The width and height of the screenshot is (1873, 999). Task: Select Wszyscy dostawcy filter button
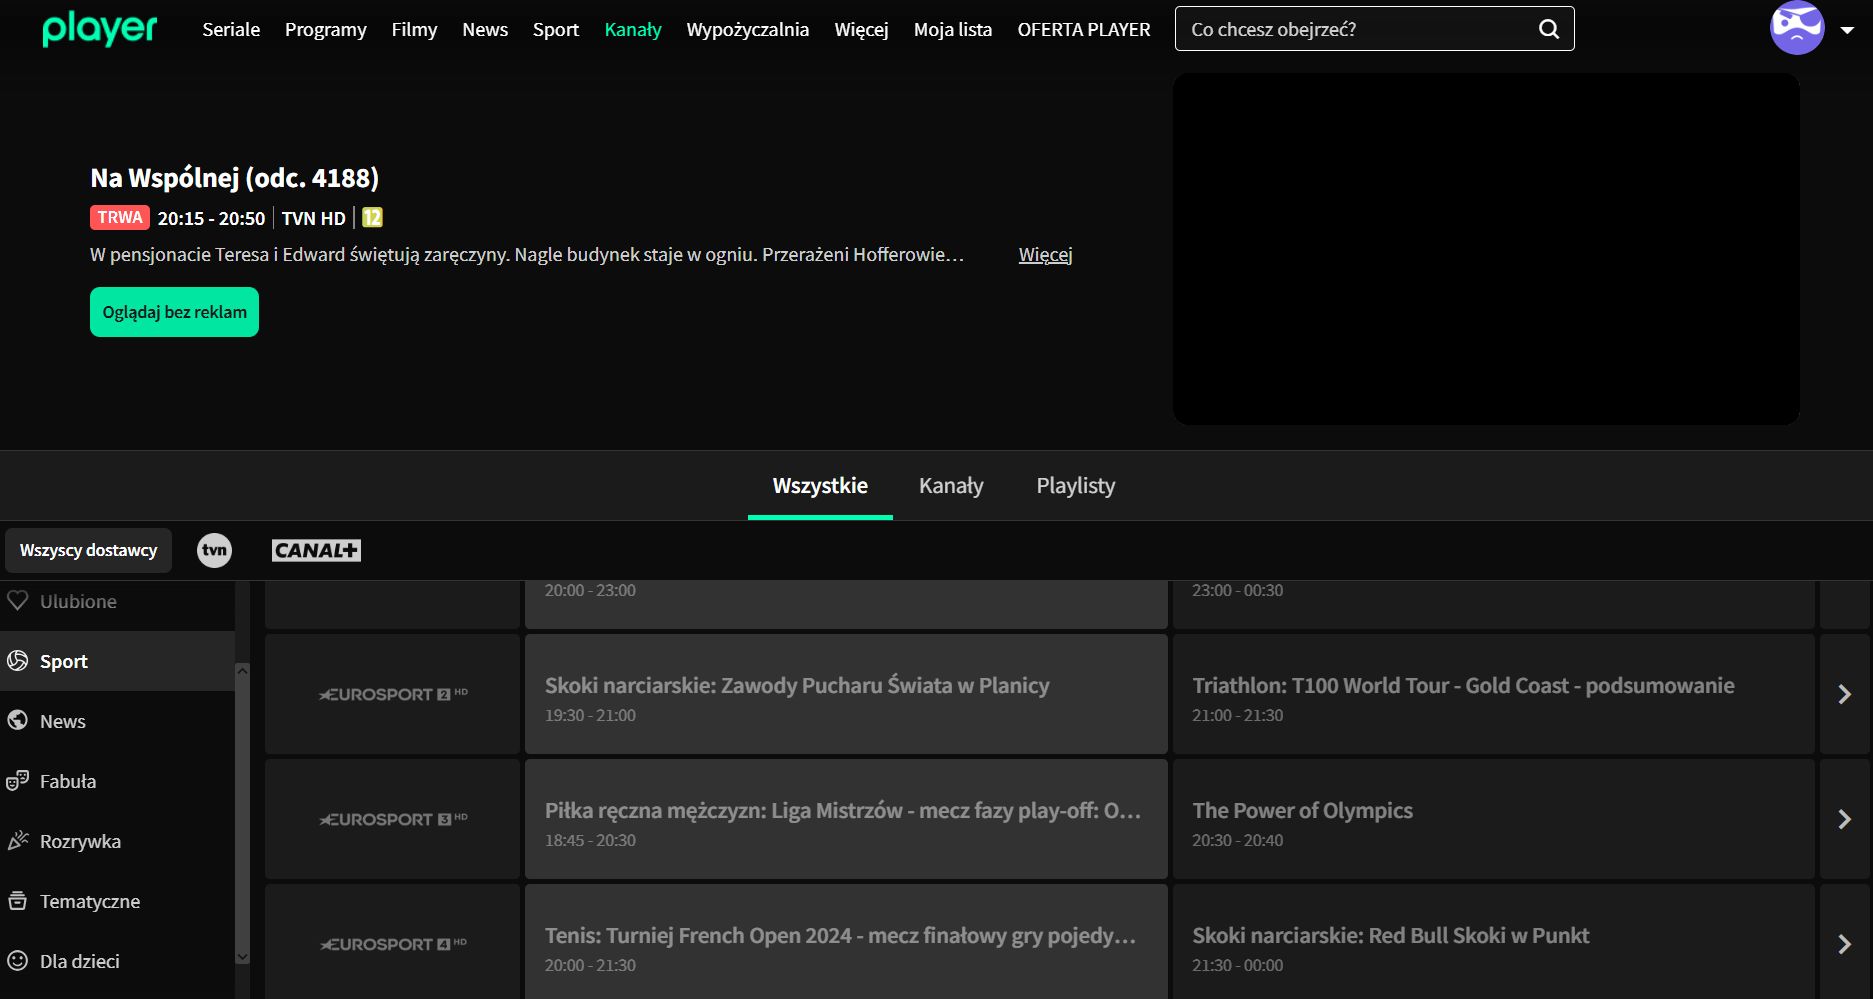(88, 550)
